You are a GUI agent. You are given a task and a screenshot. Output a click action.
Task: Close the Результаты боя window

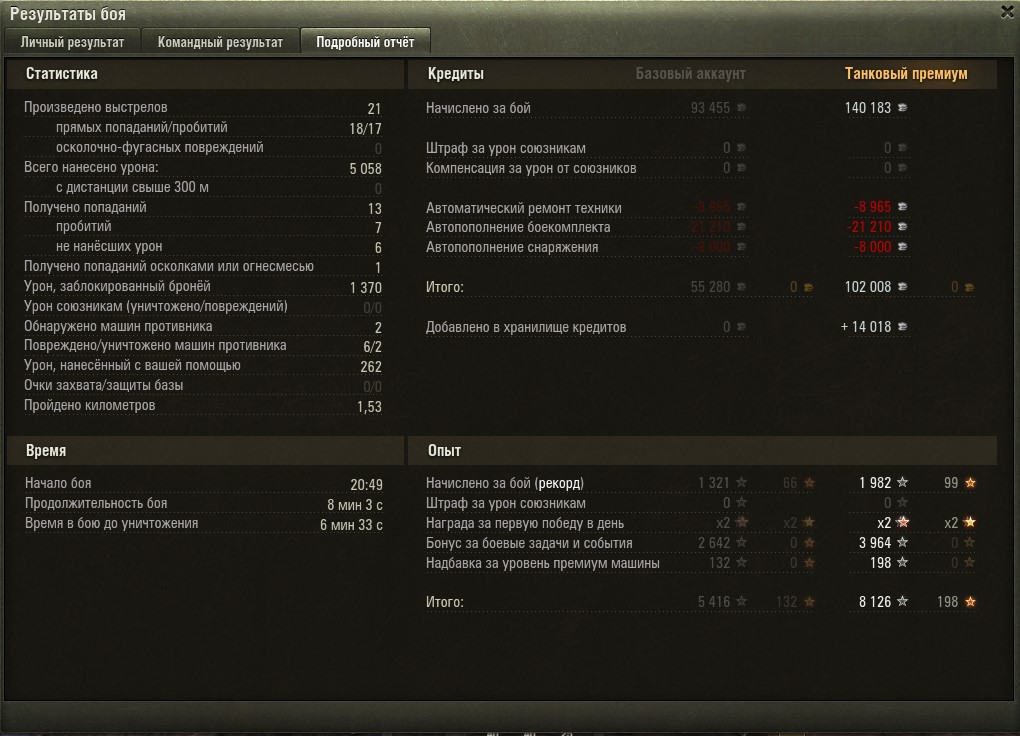pos(1007,12)
